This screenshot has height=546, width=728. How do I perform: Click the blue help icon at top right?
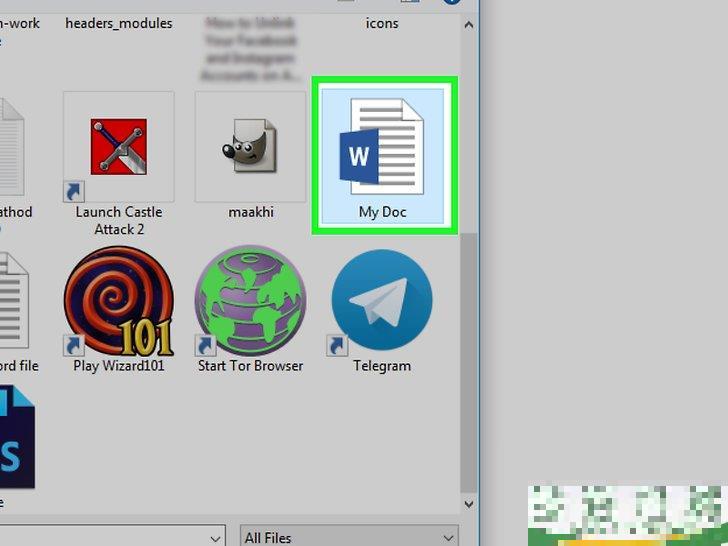pyautogui.click(x=451, y=3)
